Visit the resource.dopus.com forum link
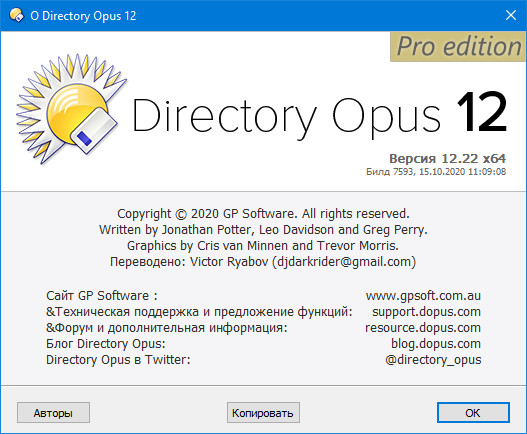Viewport: 527px width, 434px height. click(423, 327)
